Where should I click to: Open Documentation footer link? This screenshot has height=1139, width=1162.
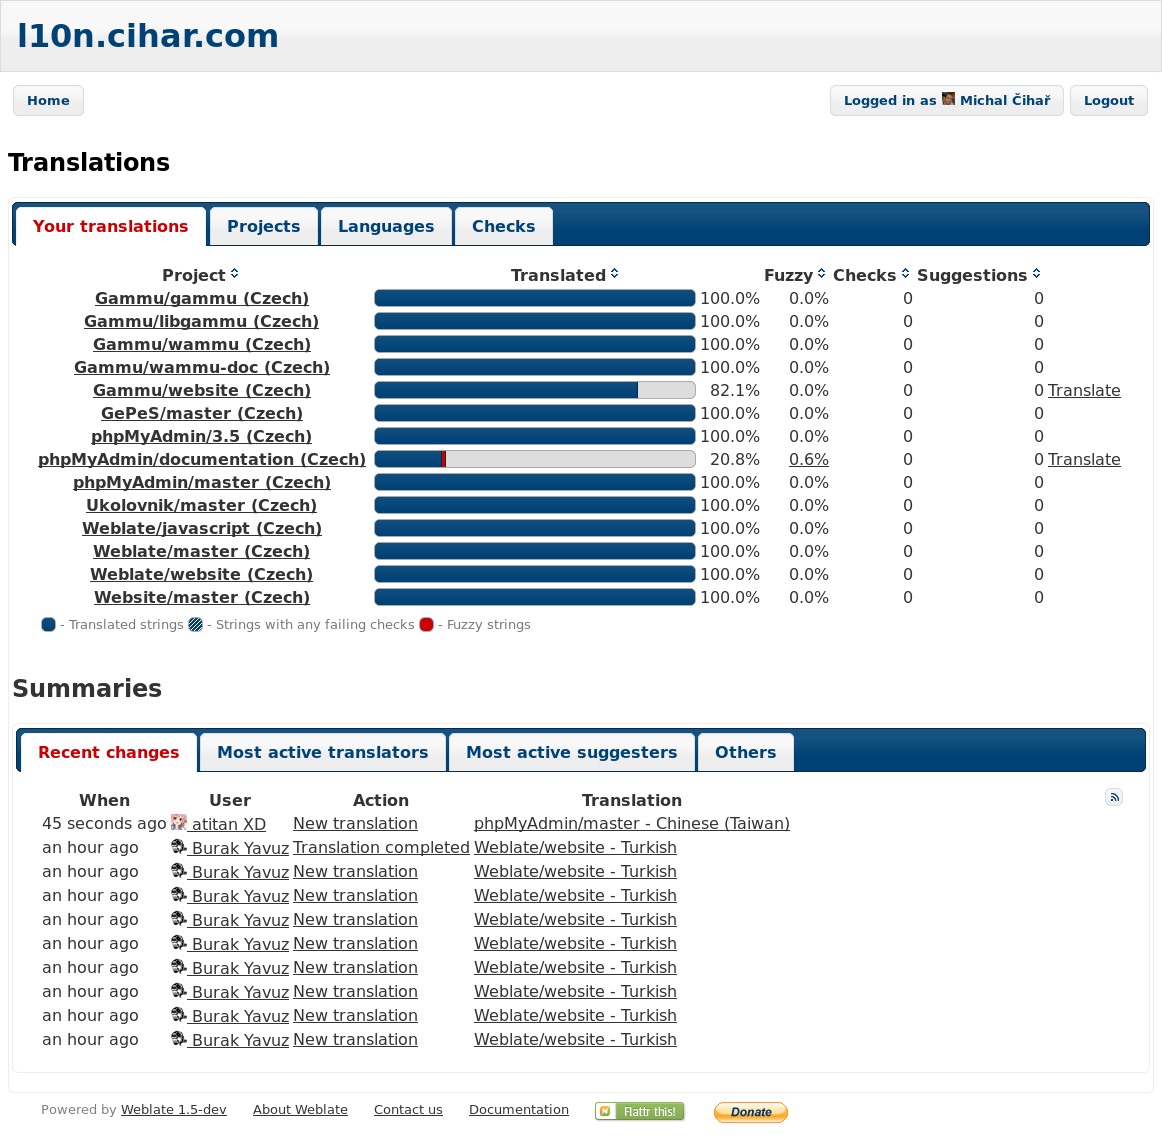coord(519,1109)
